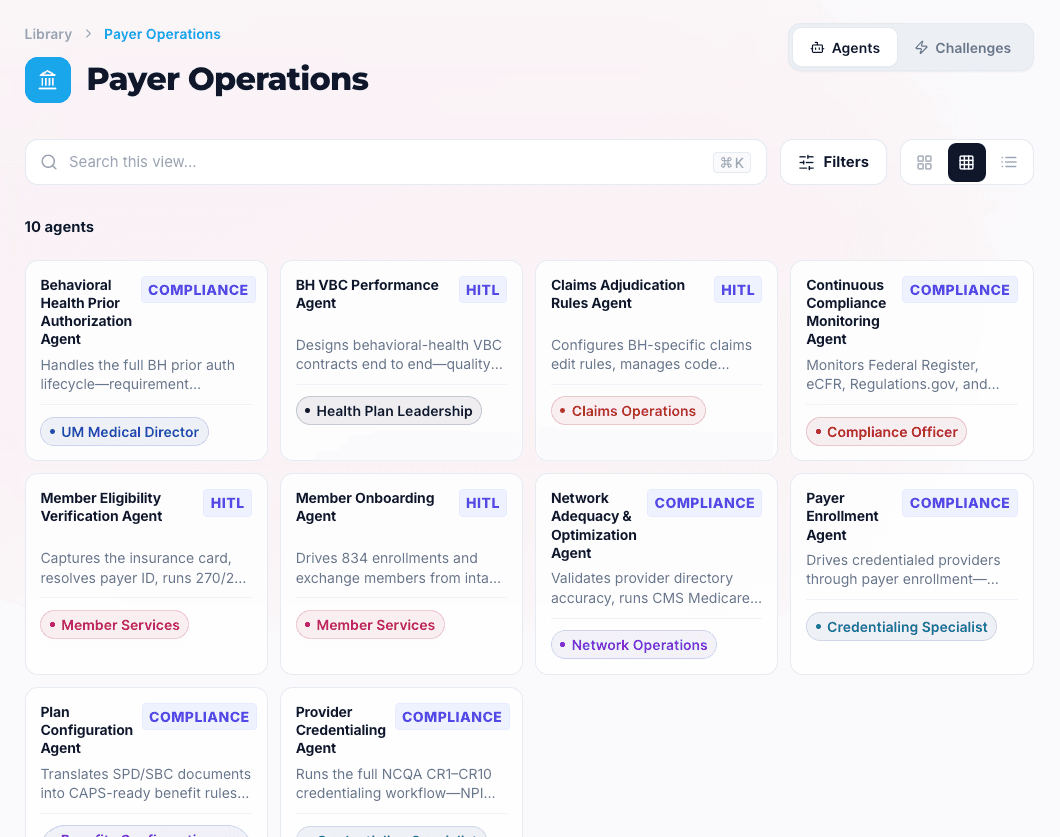Click 'Monitors Federal Register' description
Image resolution: width=1060 pixels, height=837 pixels.
click(x=902, y=375)
